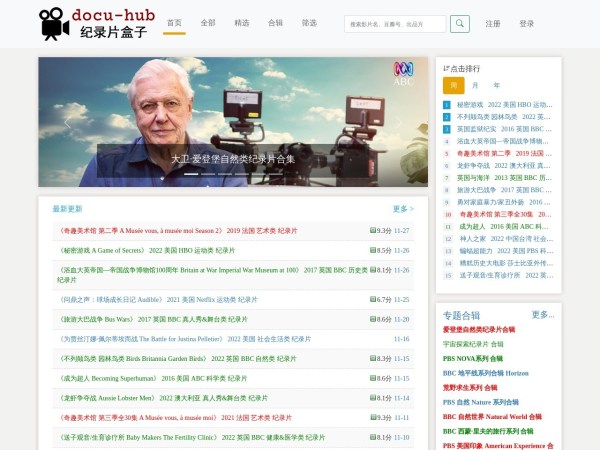
Task: Click the docu-hub camera logo icon
Action: 54,24
